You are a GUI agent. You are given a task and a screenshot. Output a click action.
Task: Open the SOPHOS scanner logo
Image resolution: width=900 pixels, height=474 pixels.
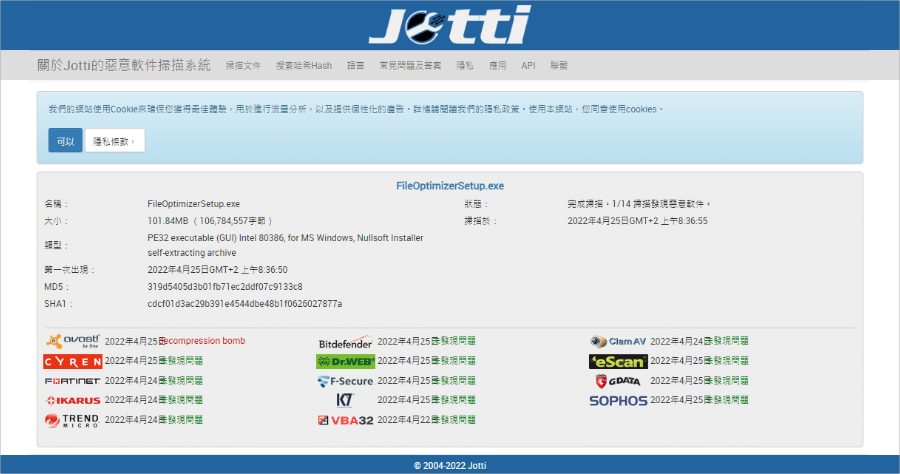(618, 401)
